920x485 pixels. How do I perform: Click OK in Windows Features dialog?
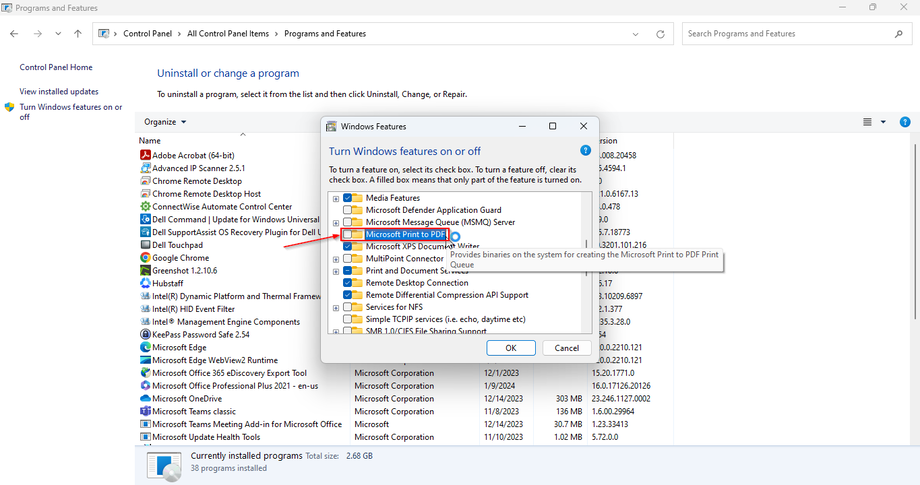click(x=511, y=348)
